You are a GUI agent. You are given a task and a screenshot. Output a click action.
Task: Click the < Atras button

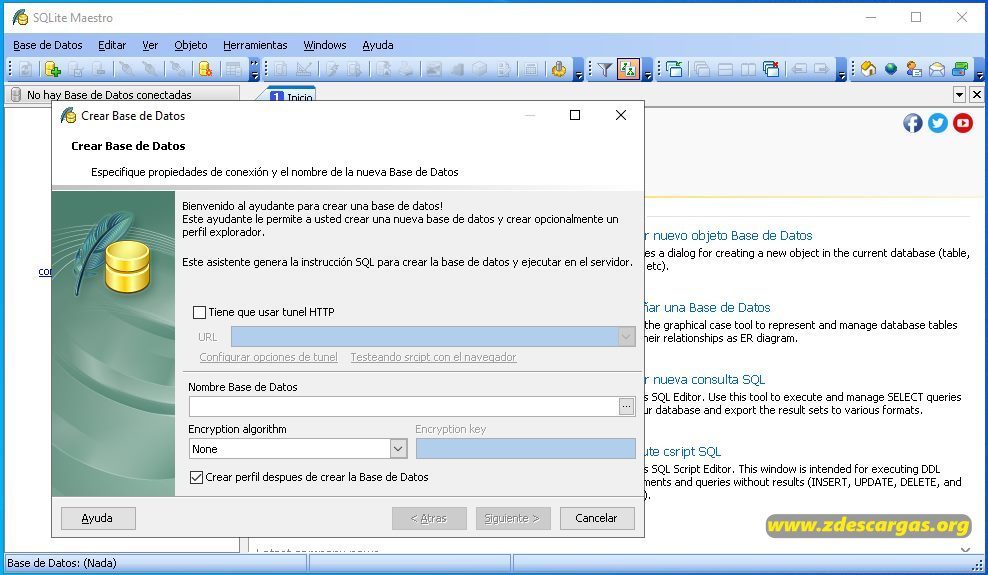(x=429, y=518)
